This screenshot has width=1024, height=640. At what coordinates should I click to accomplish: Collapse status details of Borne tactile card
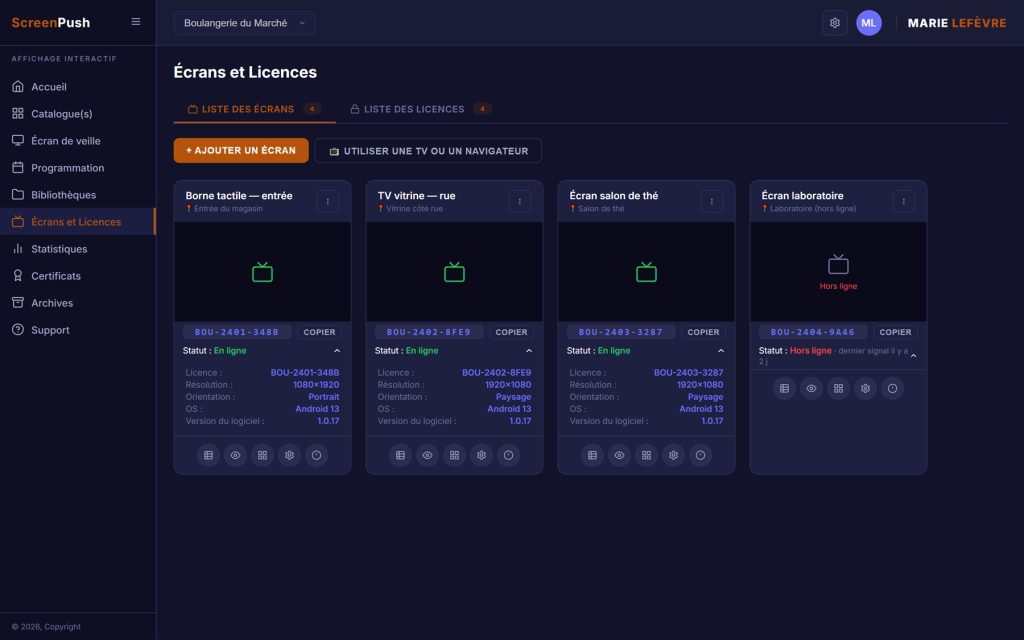click(x=337, y=351)
